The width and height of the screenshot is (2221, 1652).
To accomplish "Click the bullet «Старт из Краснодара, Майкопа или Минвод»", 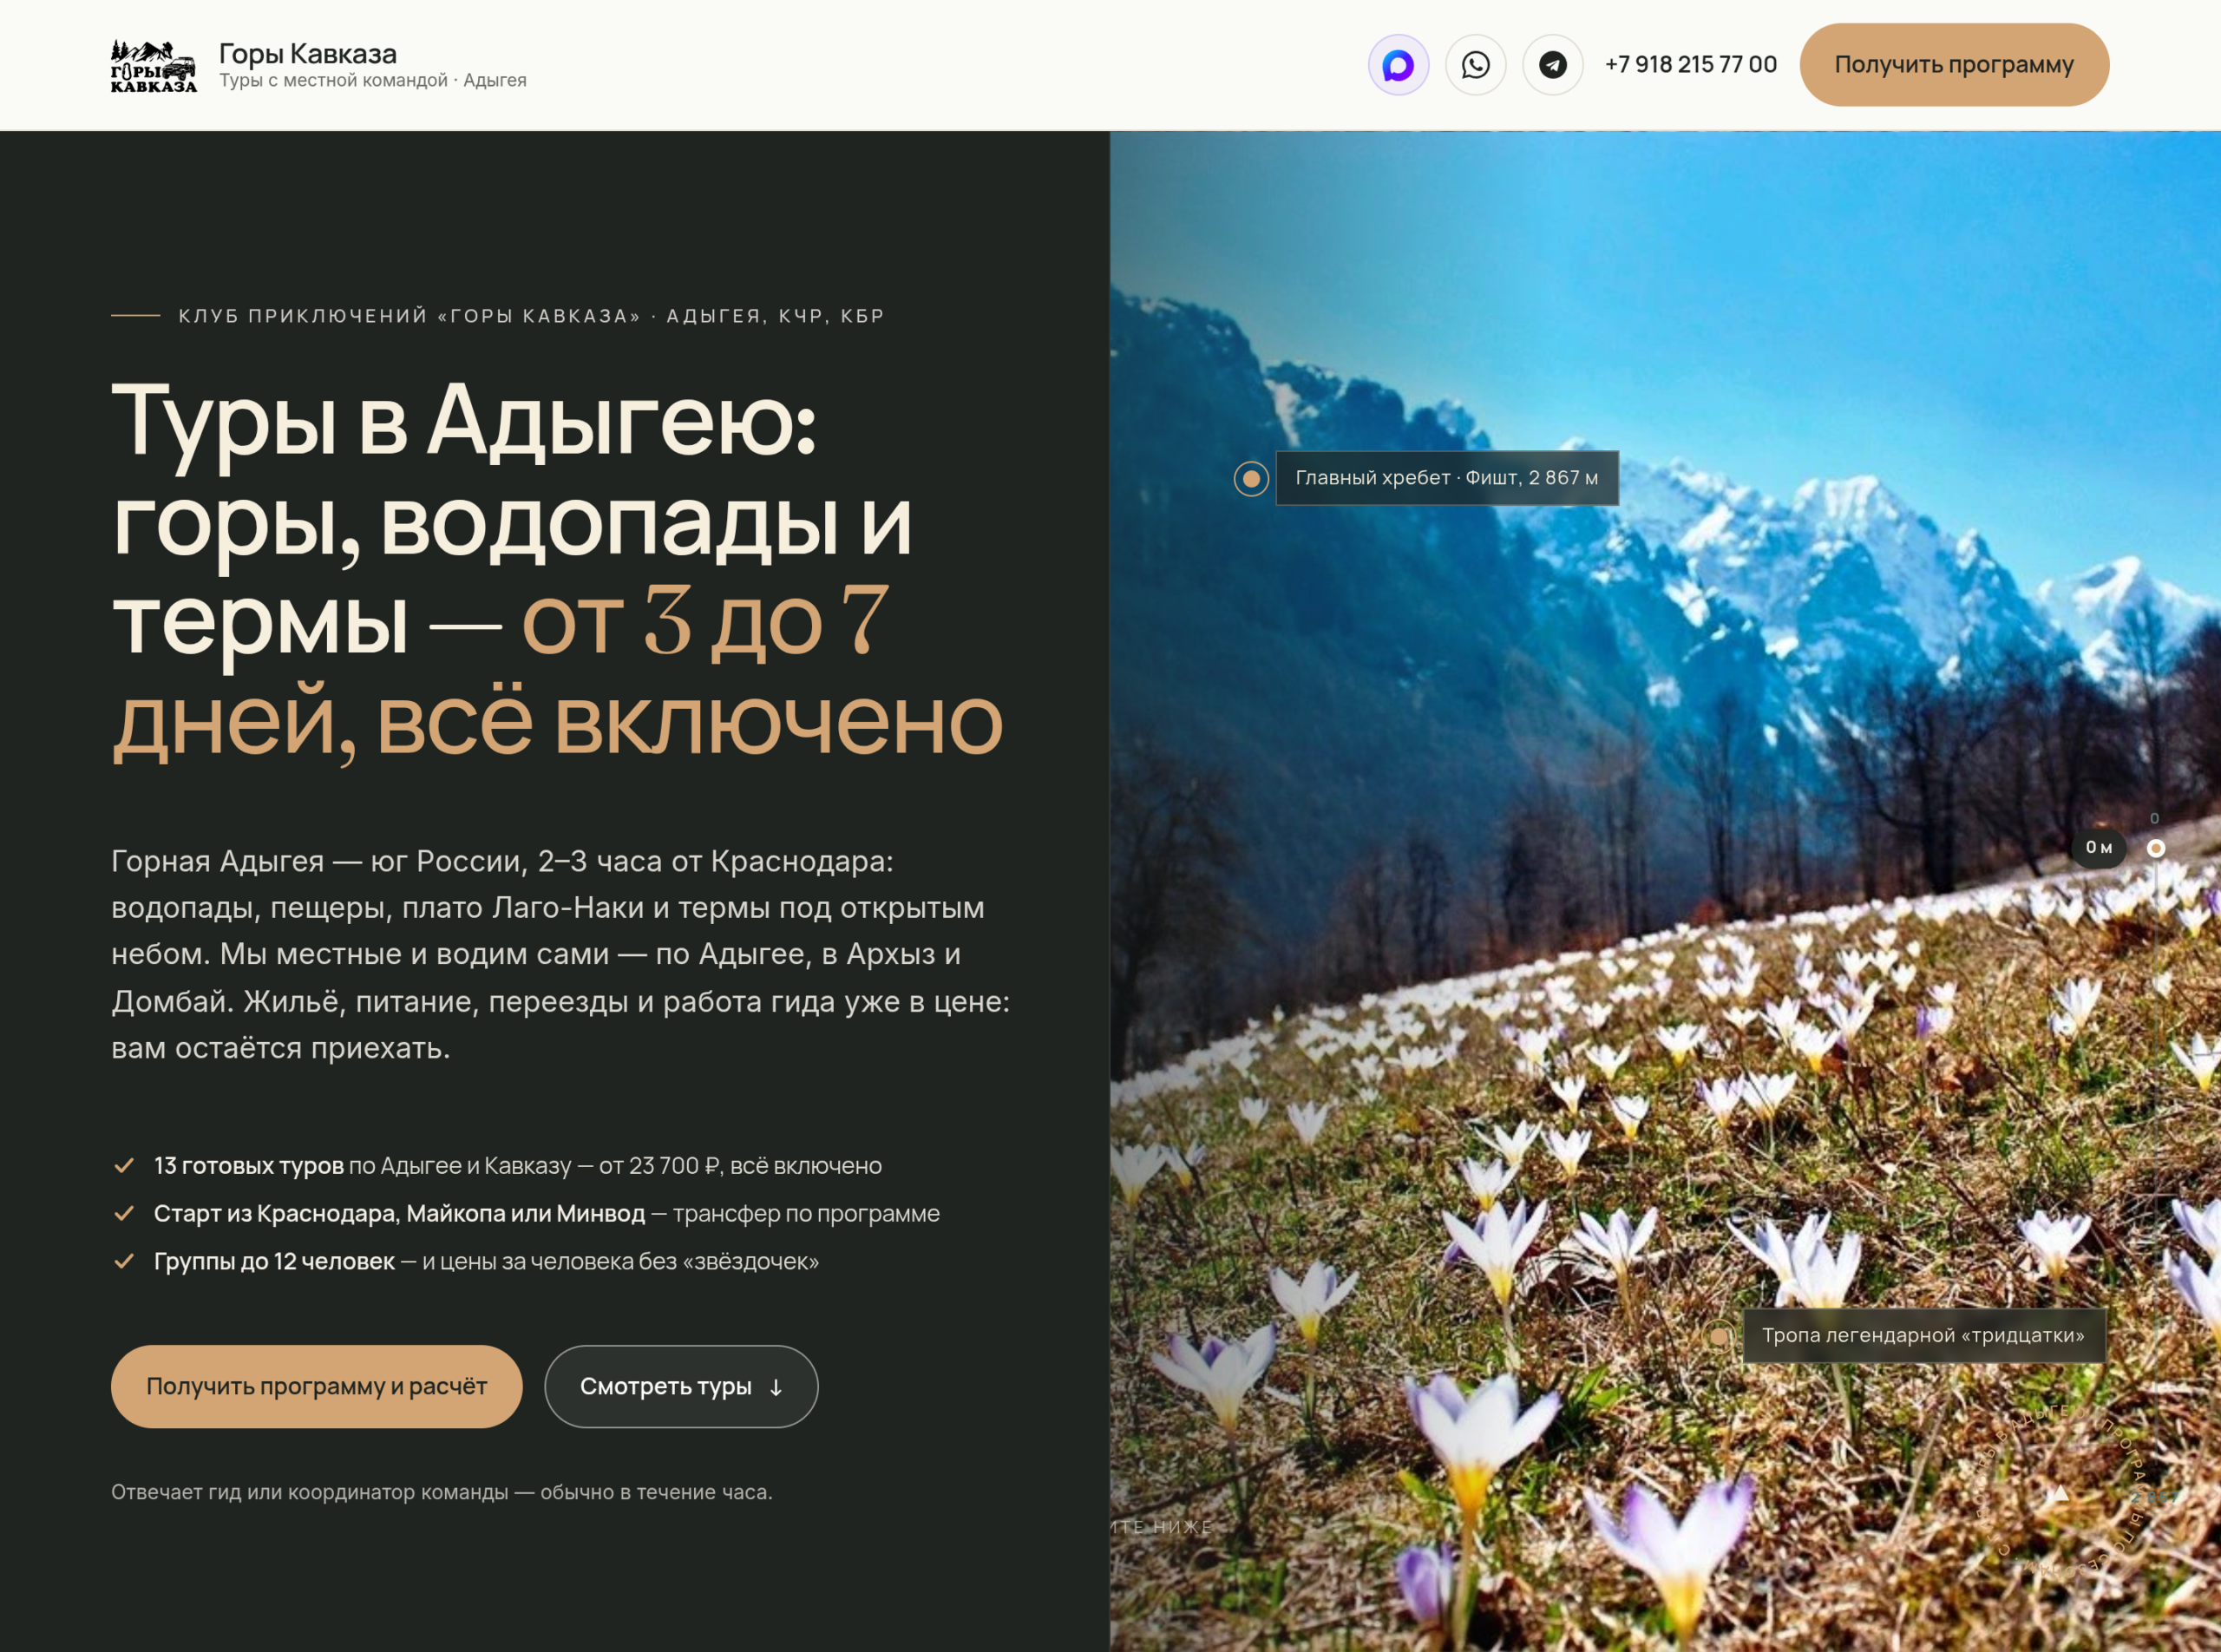I will (546, 1214).
